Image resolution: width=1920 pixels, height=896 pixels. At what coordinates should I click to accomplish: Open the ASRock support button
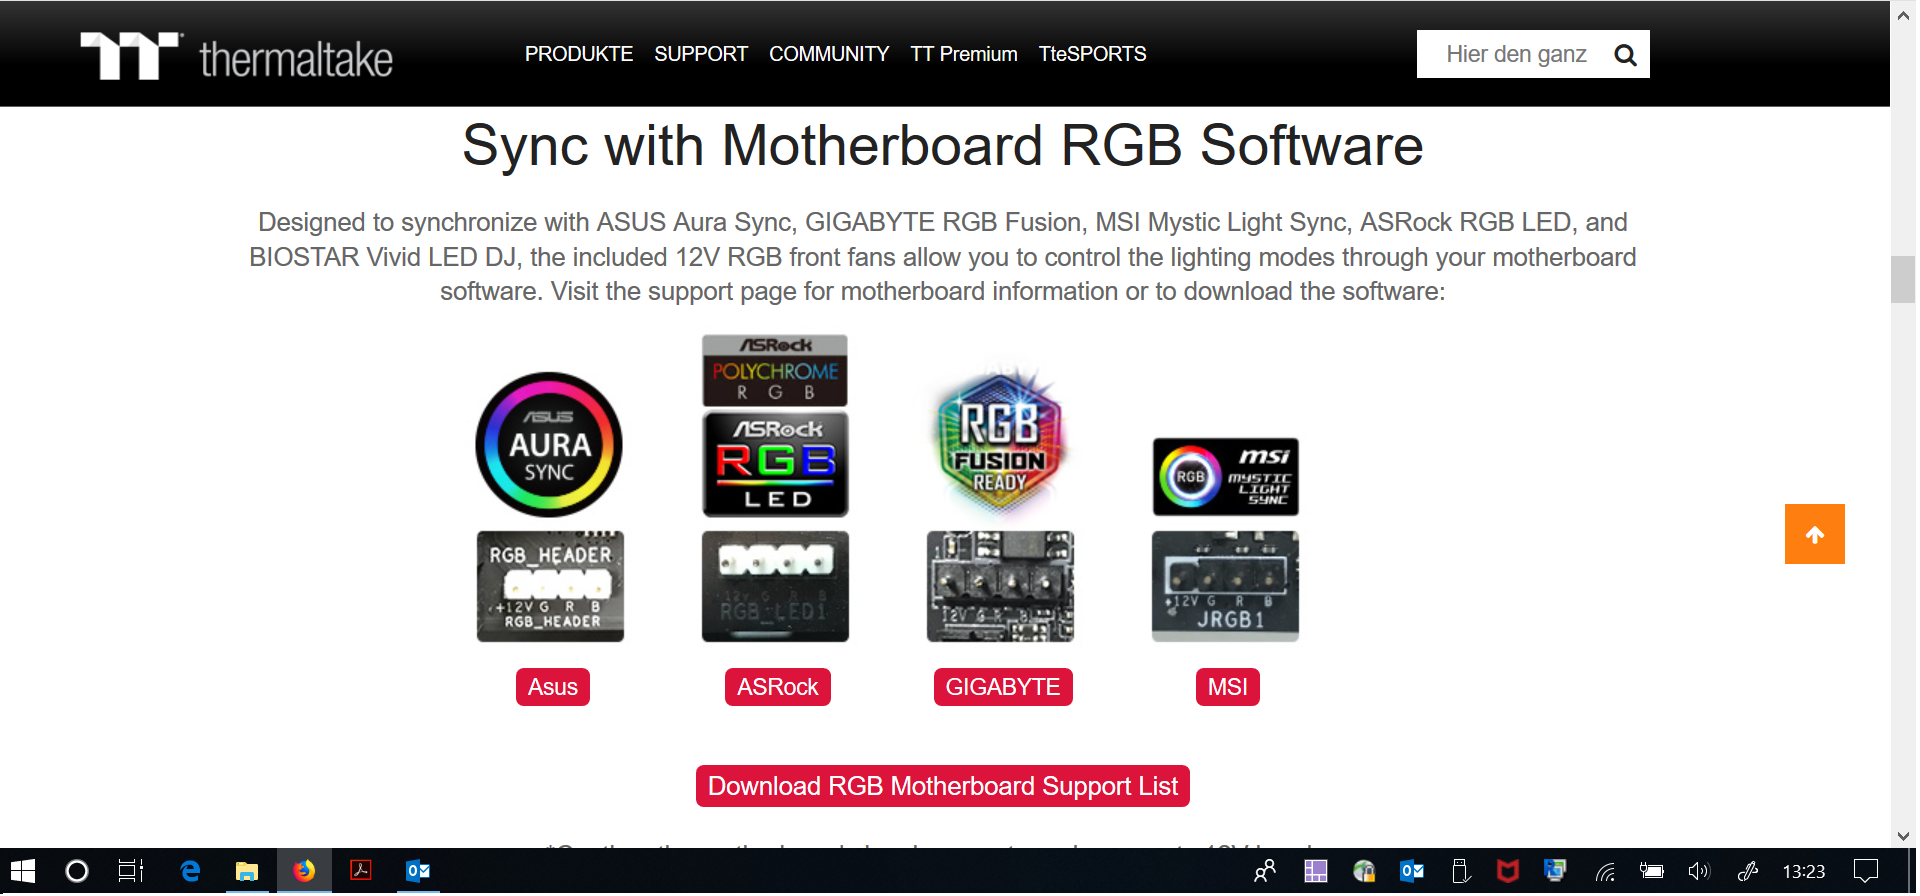(x=778, y=687)
